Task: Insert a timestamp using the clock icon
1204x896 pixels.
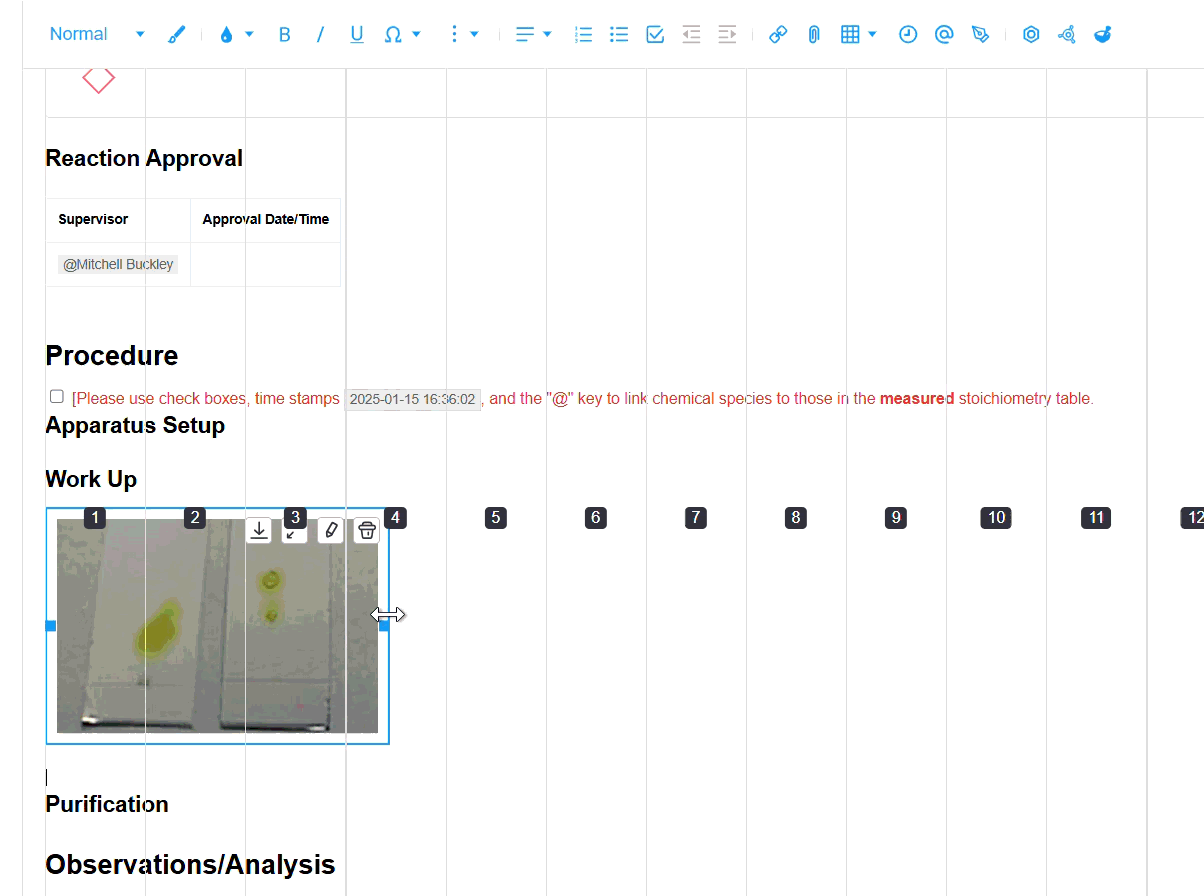Action: [x=907, y=35]
